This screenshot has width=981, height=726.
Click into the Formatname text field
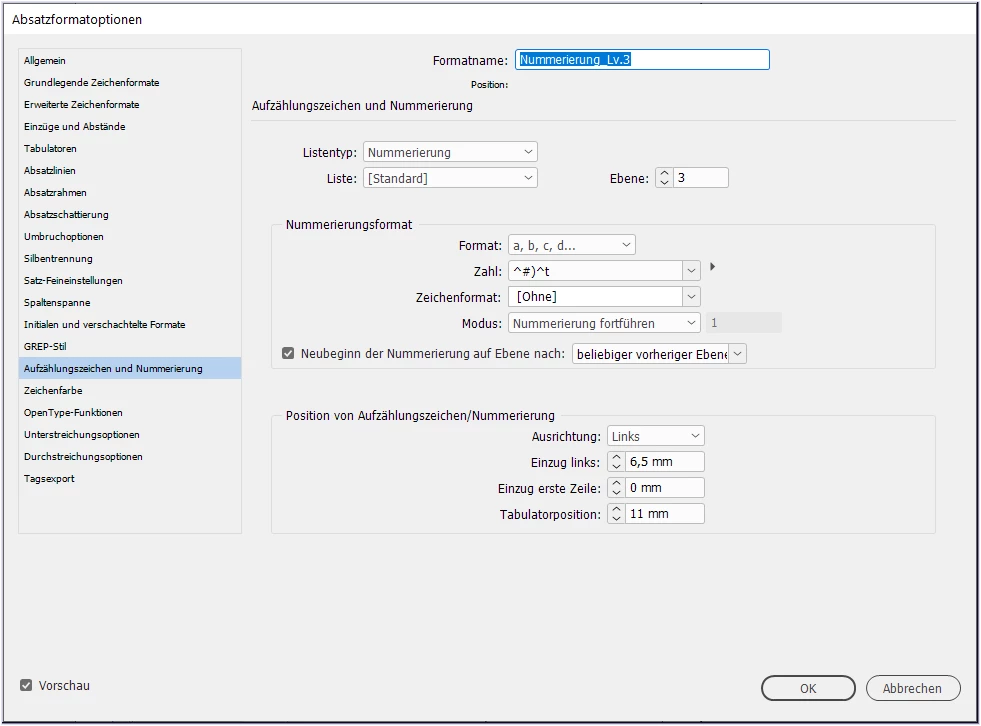click(x=643, y=59)
